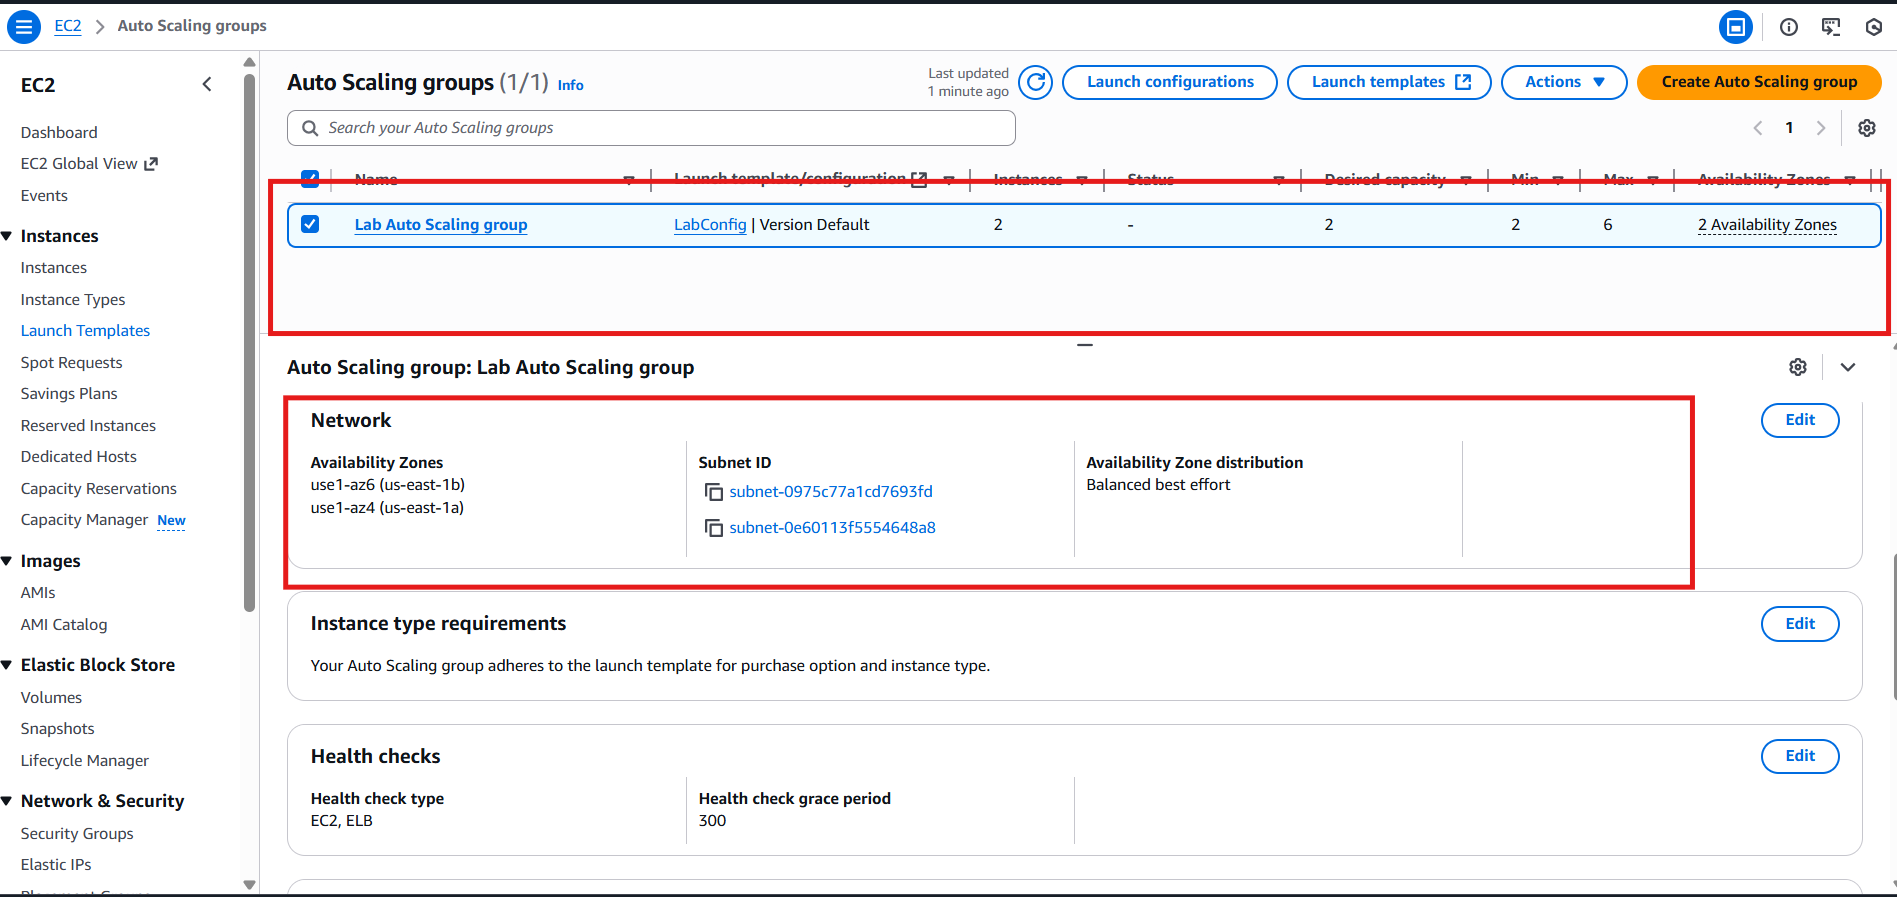Open the Lab Auto Scaling group link

441,225
